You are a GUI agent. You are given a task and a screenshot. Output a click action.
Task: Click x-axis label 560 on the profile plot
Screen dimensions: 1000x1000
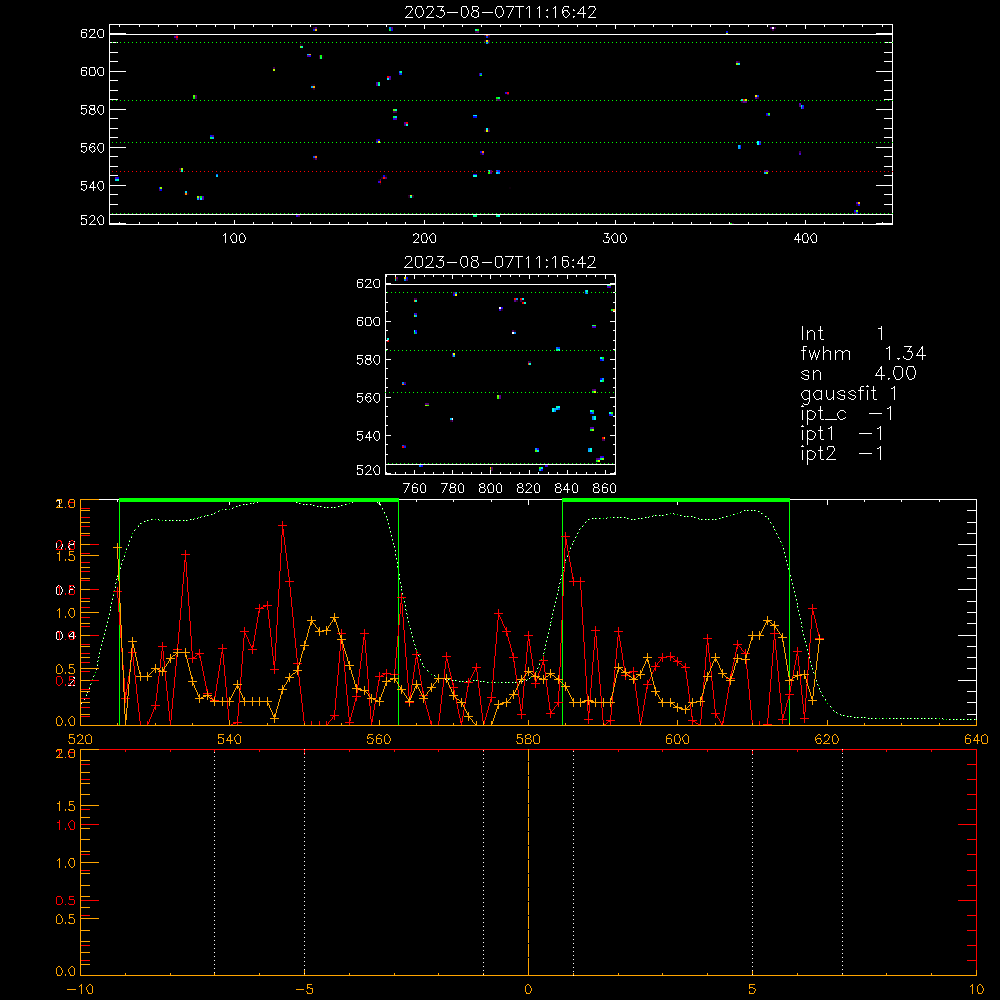coord(379,739)
